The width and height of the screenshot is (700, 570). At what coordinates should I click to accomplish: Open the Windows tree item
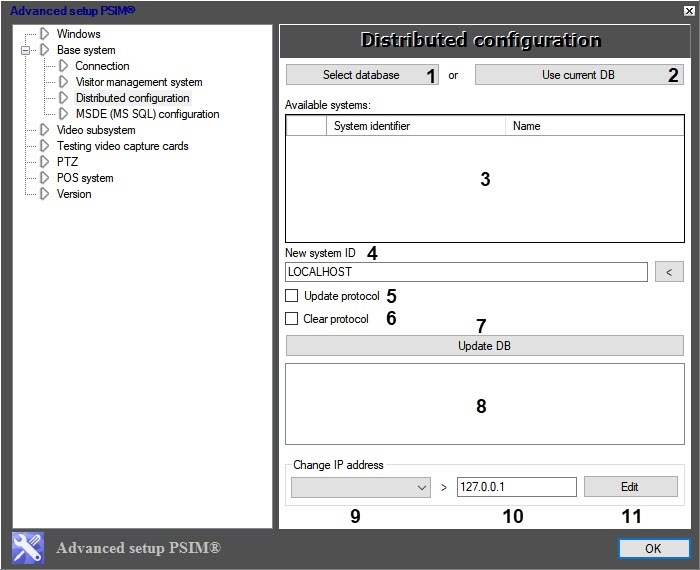click(x=79, y=34)
